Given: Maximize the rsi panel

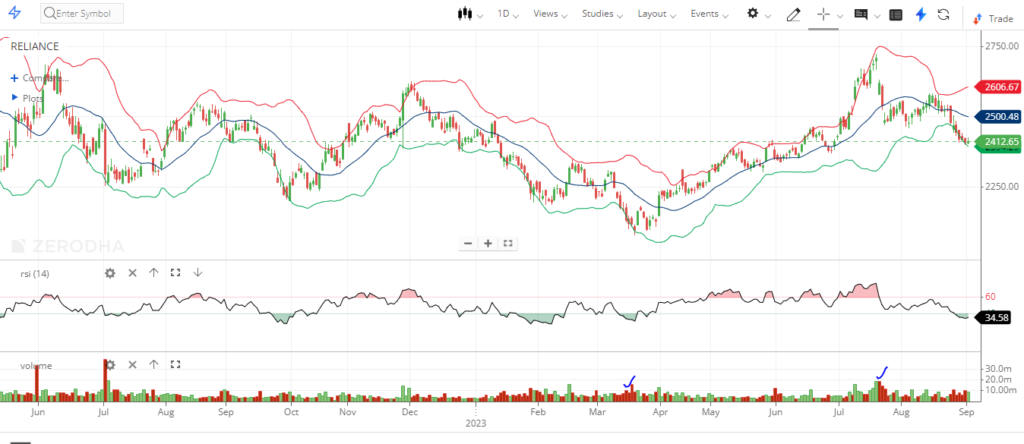Looking at the screenshot, I should (175, 273).
